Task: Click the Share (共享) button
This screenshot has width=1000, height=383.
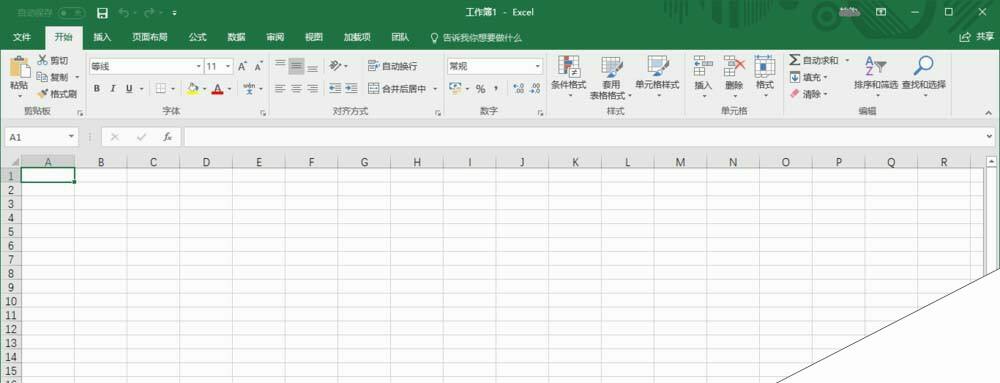Action: pos(977,38)
